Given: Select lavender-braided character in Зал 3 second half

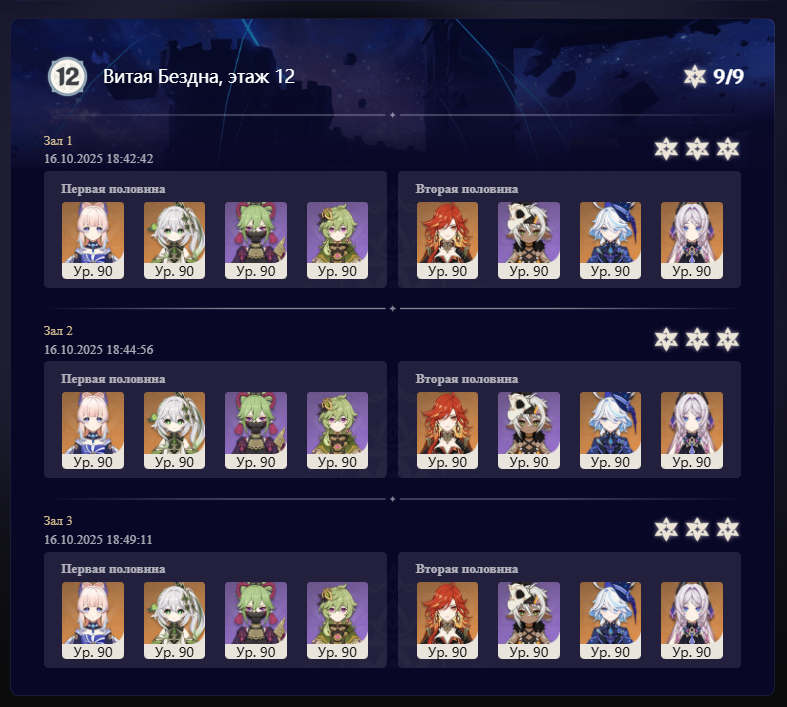Looking at the screenshot, I should click(x=692, y=621).
